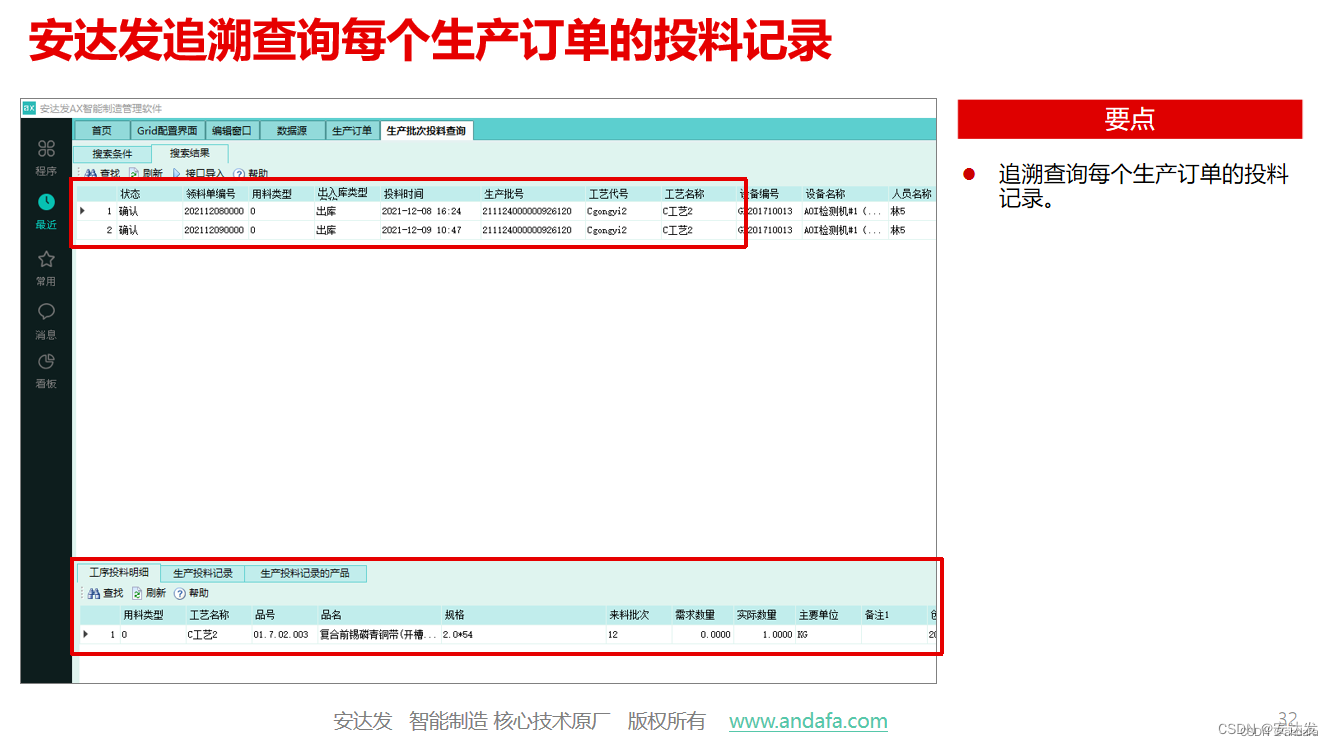Open the 程序 sidebar icon
Screen dimensions: 1333x746
click(x=46, y=149)
